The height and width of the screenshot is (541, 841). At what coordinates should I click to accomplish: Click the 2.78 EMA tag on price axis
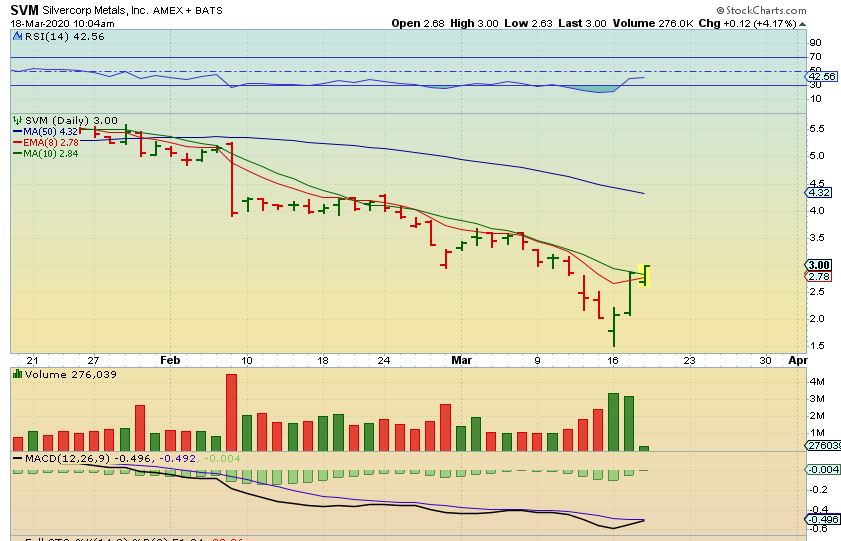pyautogui.click(x=820, y=277)
